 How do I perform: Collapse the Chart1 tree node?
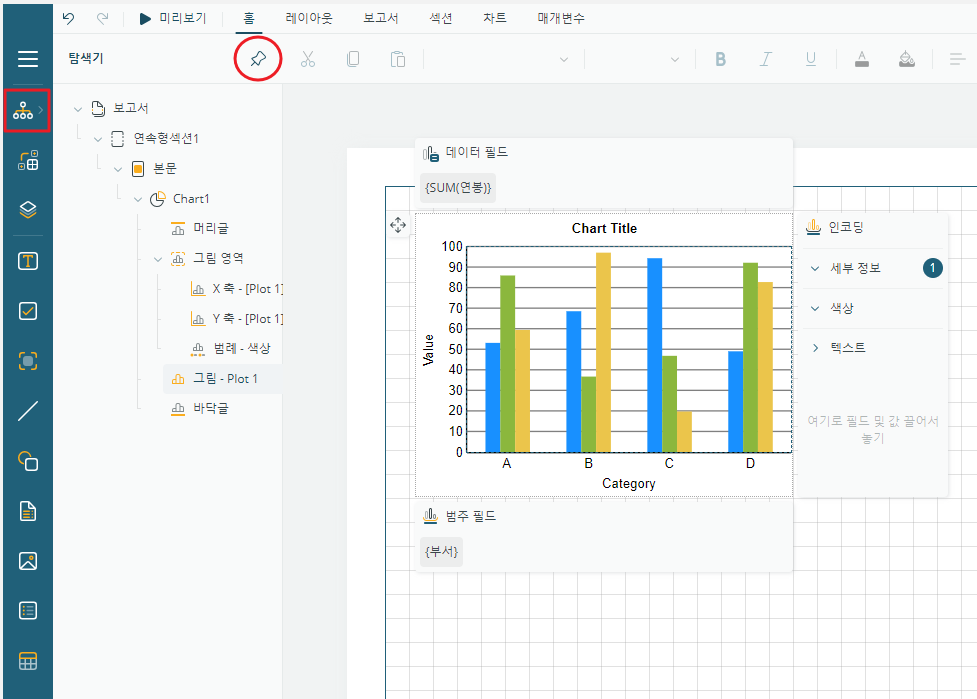coord(138,199)
